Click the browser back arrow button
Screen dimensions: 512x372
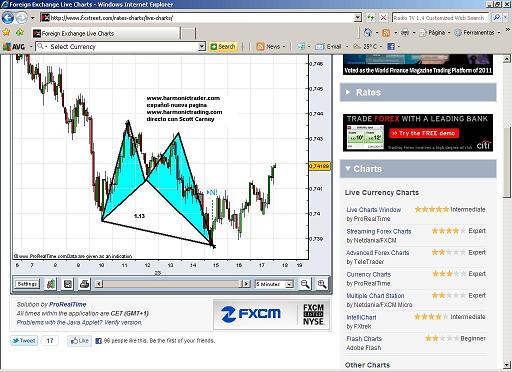click(8, 18)
